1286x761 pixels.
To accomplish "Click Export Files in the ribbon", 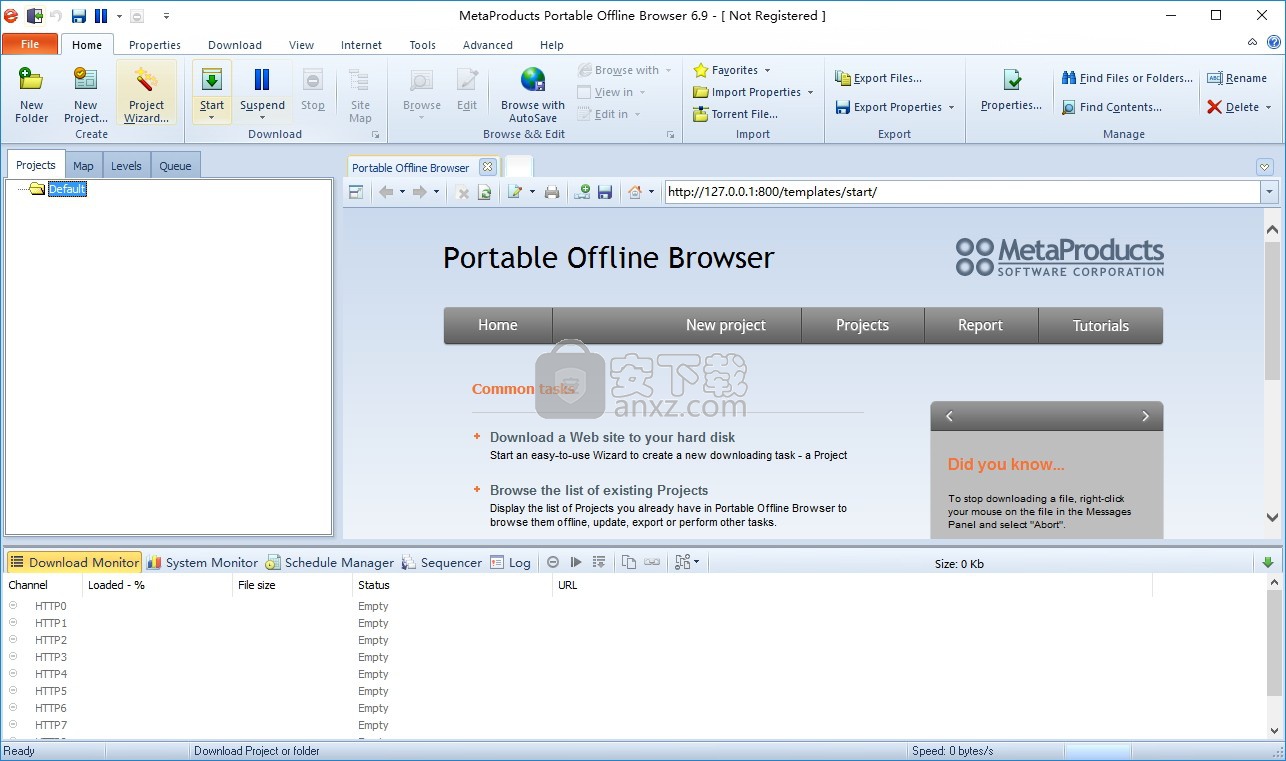I will coord(878,78).
